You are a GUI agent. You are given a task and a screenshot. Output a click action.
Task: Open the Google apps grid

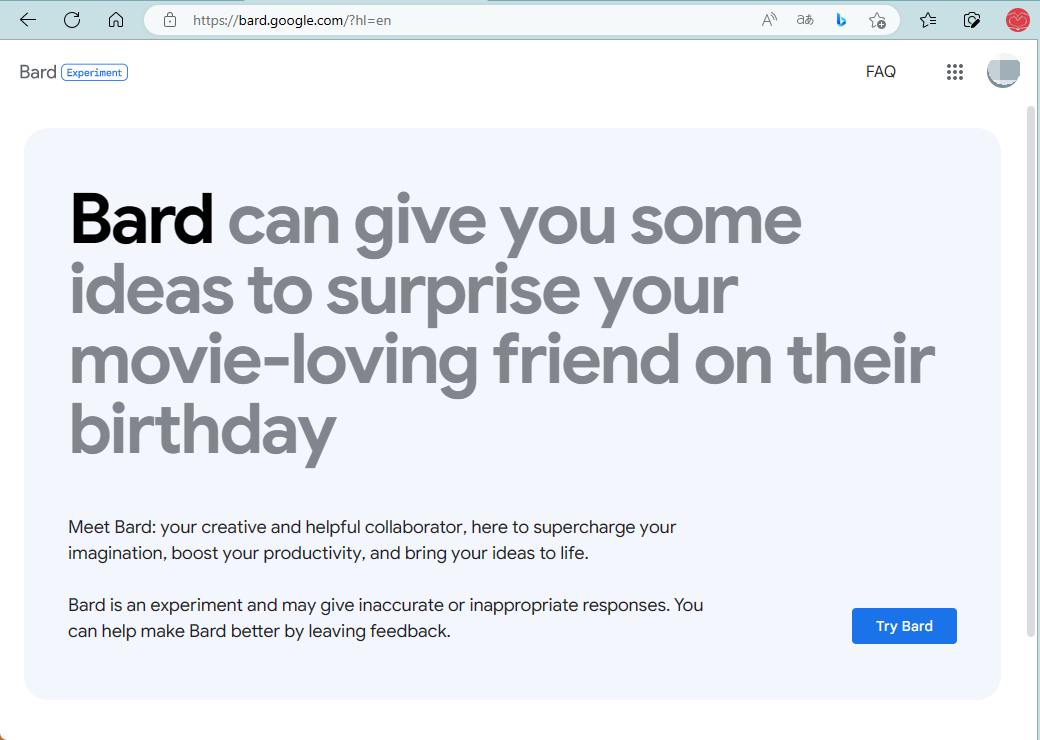click(x=955, y=72)
